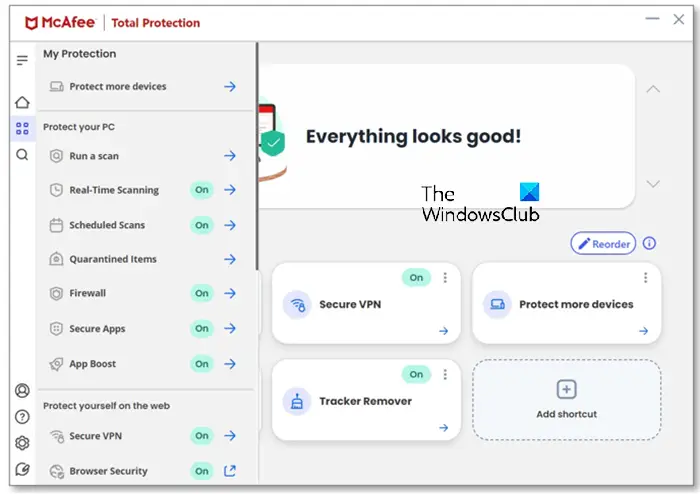Toggle Tracker Remover card On badge
The height and width of the screenshot is (494, 700).
pos(416,374)
